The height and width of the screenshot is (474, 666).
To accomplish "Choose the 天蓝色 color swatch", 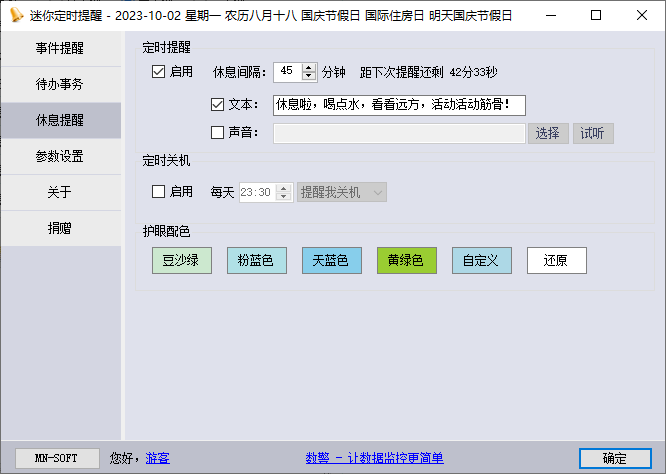I will click(331, 261).
